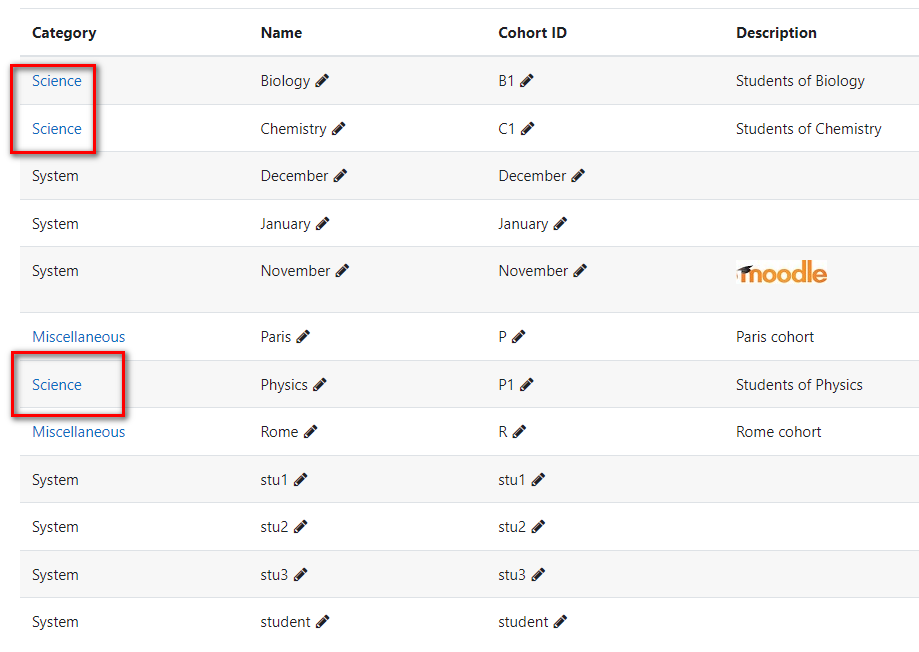The height and width of the screenshot is (652, 919).
Task: Open the Science link in Physics row
Action: point(57,385)
